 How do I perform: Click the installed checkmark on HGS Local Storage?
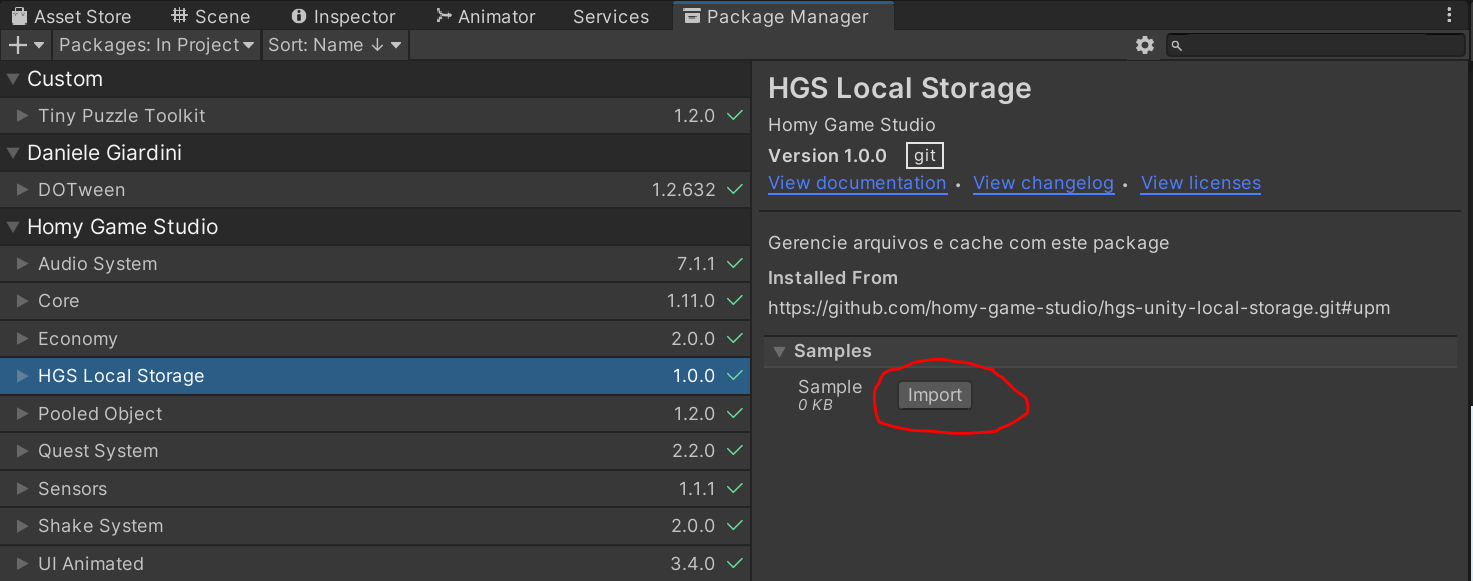(735, 376)
